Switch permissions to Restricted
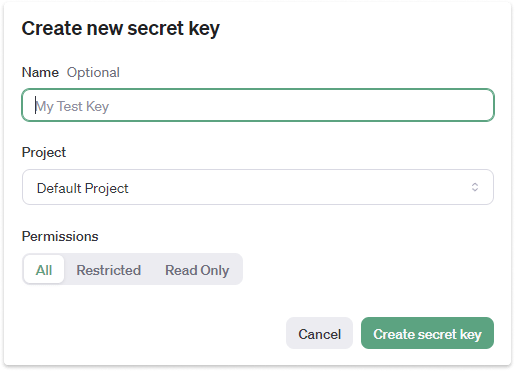This screenshot has height=371, width=515. (x=109, y=270)
